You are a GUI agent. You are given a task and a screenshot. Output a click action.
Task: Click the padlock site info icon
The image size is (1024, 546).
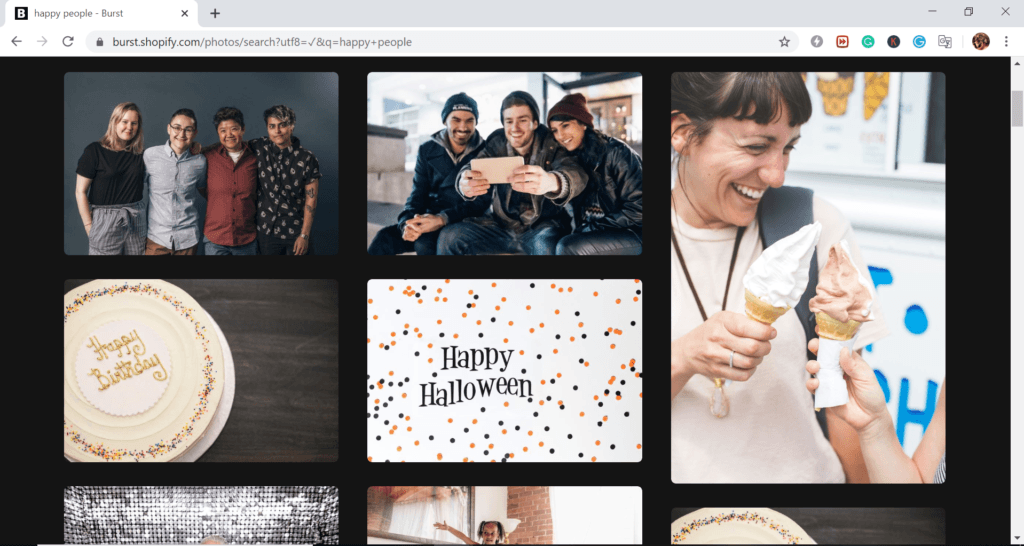(x=100, y=42)
